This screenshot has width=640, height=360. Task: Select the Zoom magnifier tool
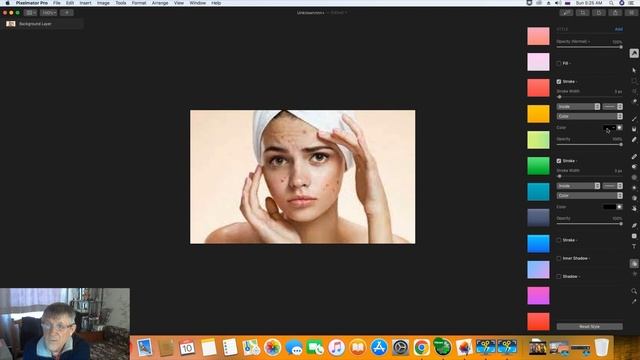point(634,291)
